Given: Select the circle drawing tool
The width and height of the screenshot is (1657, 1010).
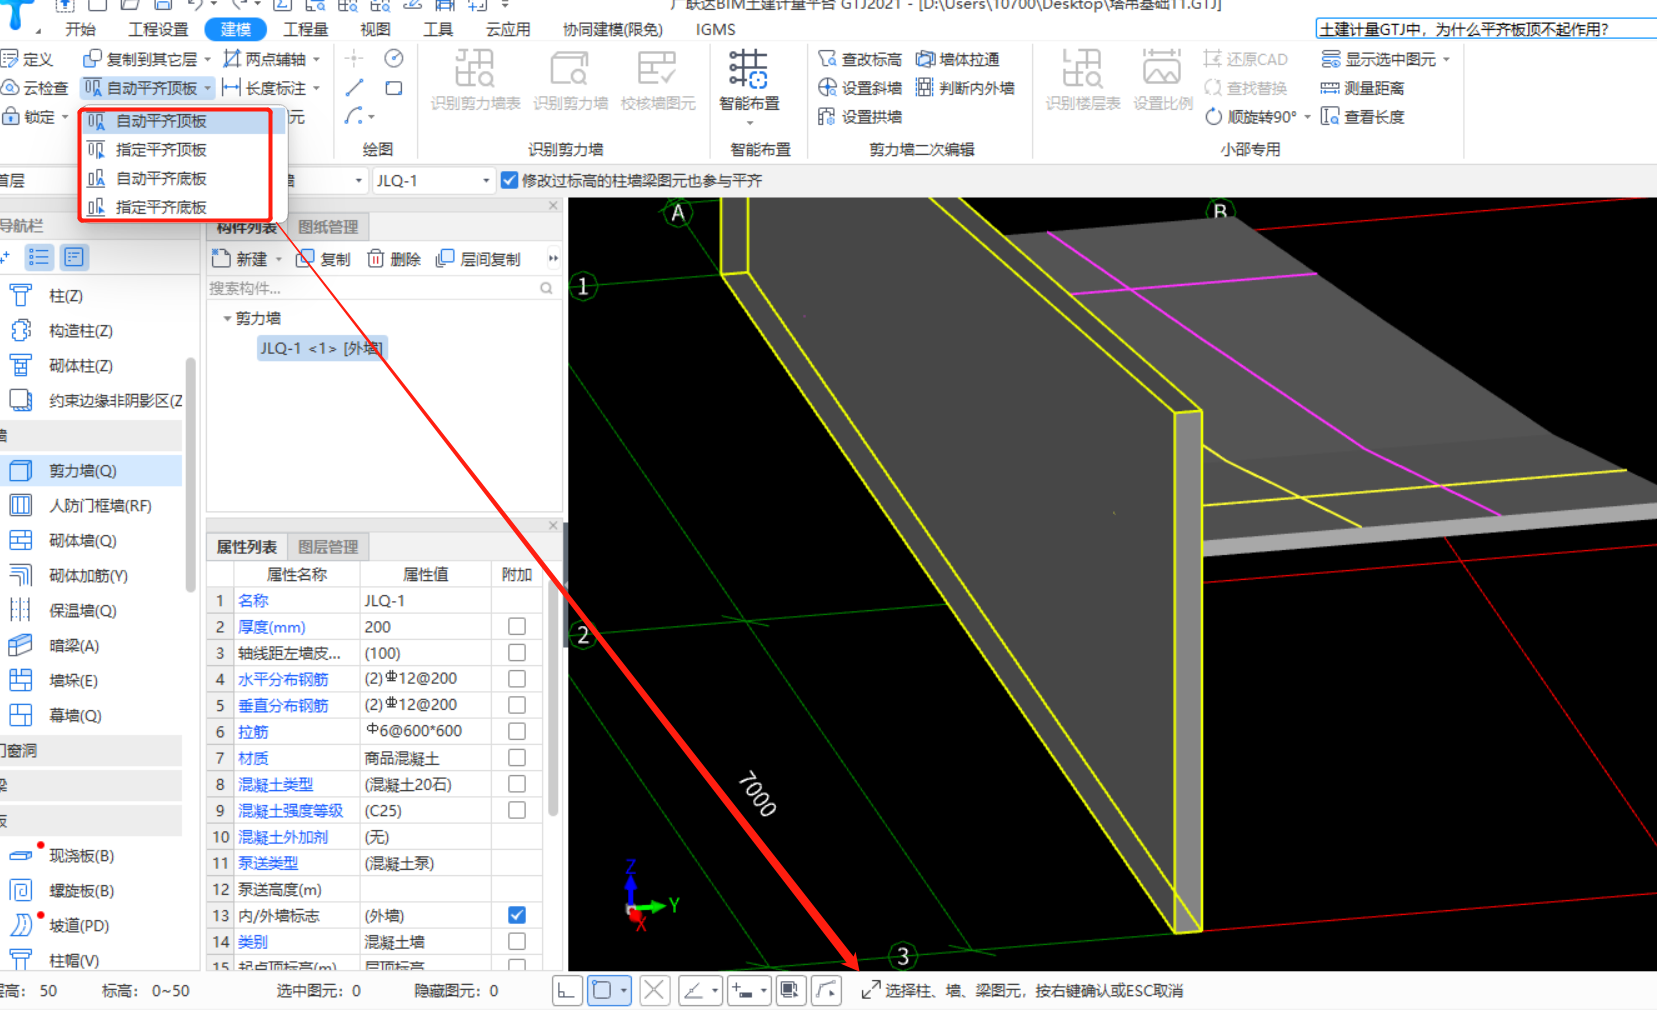Looking at the screenshot, I should pyautogui.click(x=394, y=59).
